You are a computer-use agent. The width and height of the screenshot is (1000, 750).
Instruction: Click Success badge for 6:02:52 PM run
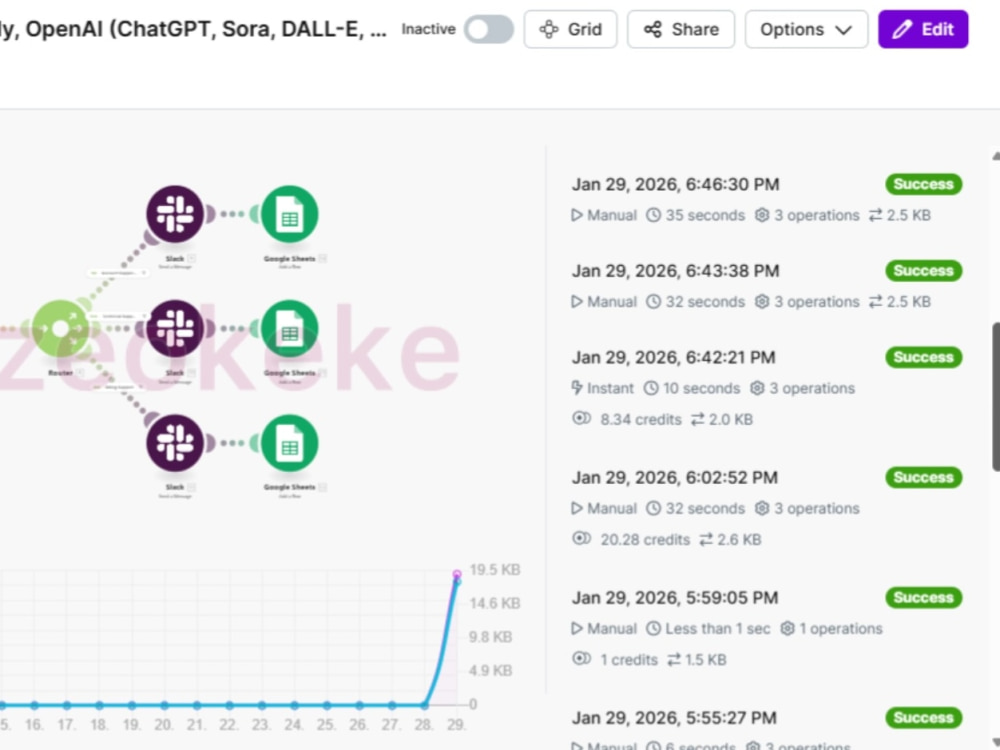923,478
